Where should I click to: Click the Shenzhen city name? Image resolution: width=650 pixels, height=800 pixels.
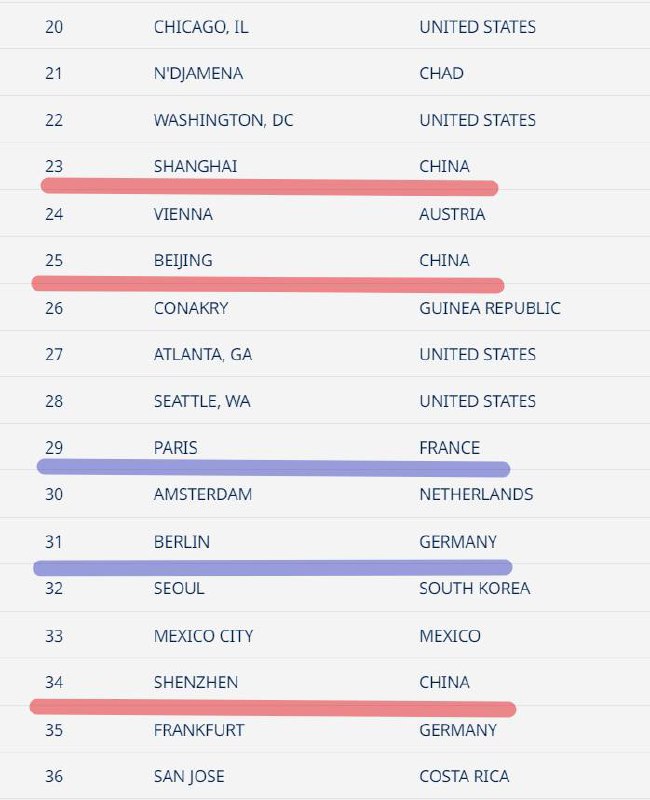[x=196, y=682]
